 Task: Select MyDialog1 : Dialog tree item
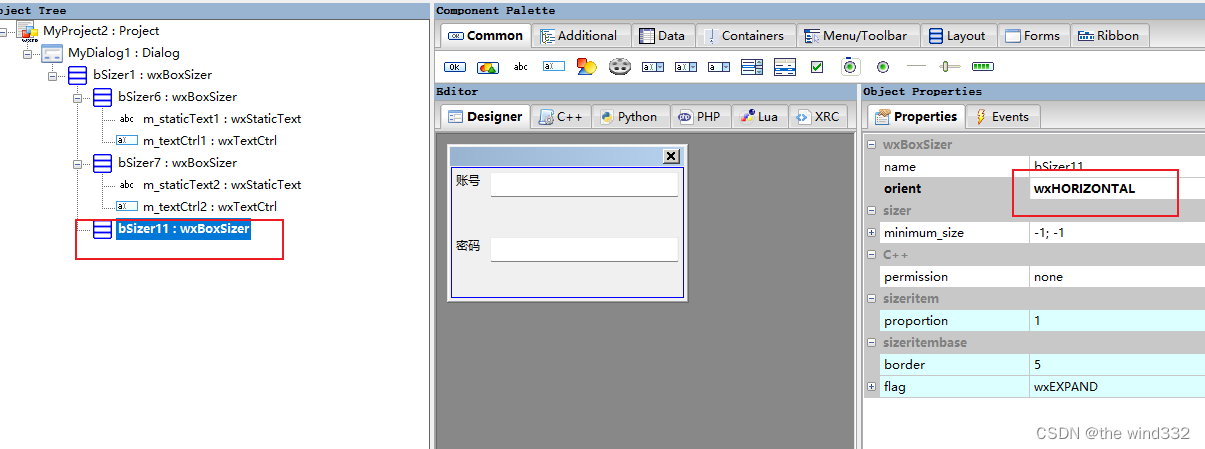124,53
